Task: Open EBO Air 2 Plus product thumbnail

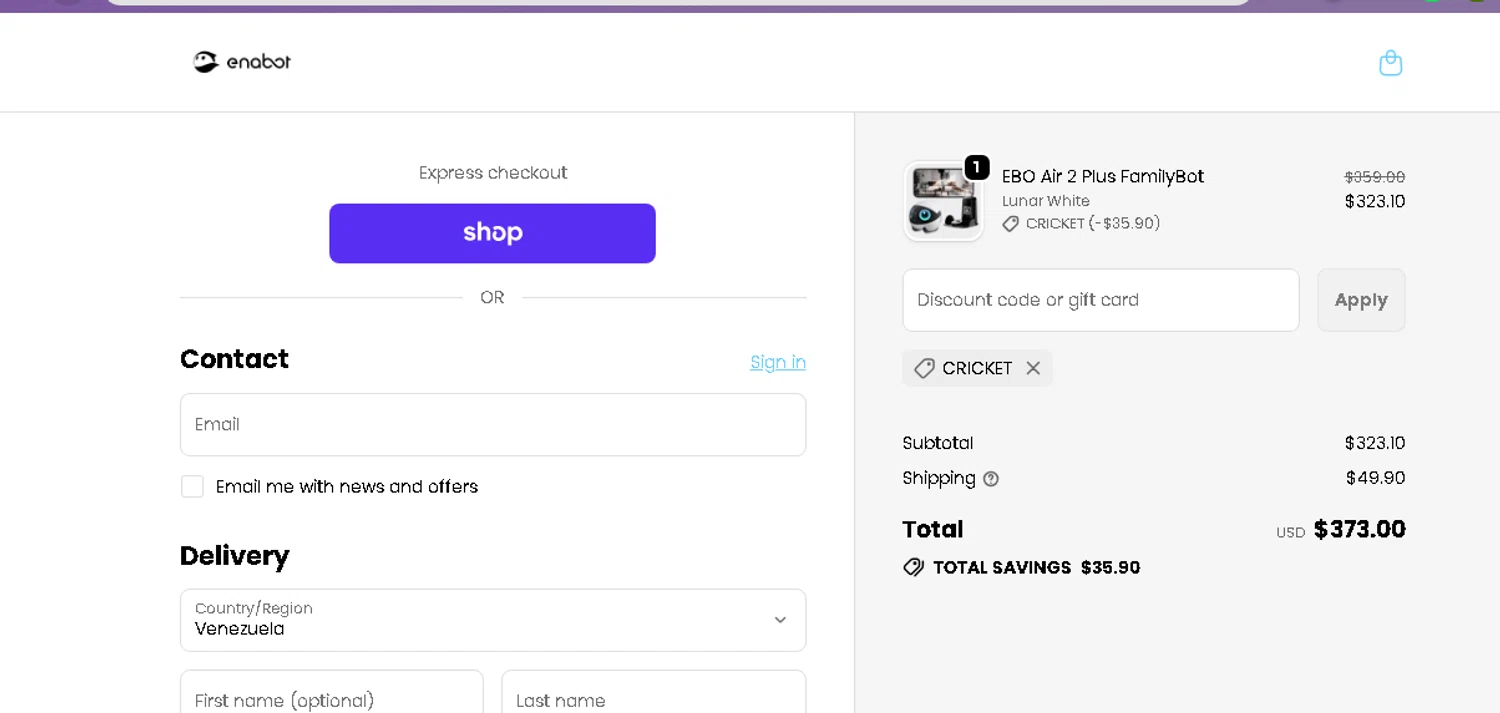Action: 943,202
